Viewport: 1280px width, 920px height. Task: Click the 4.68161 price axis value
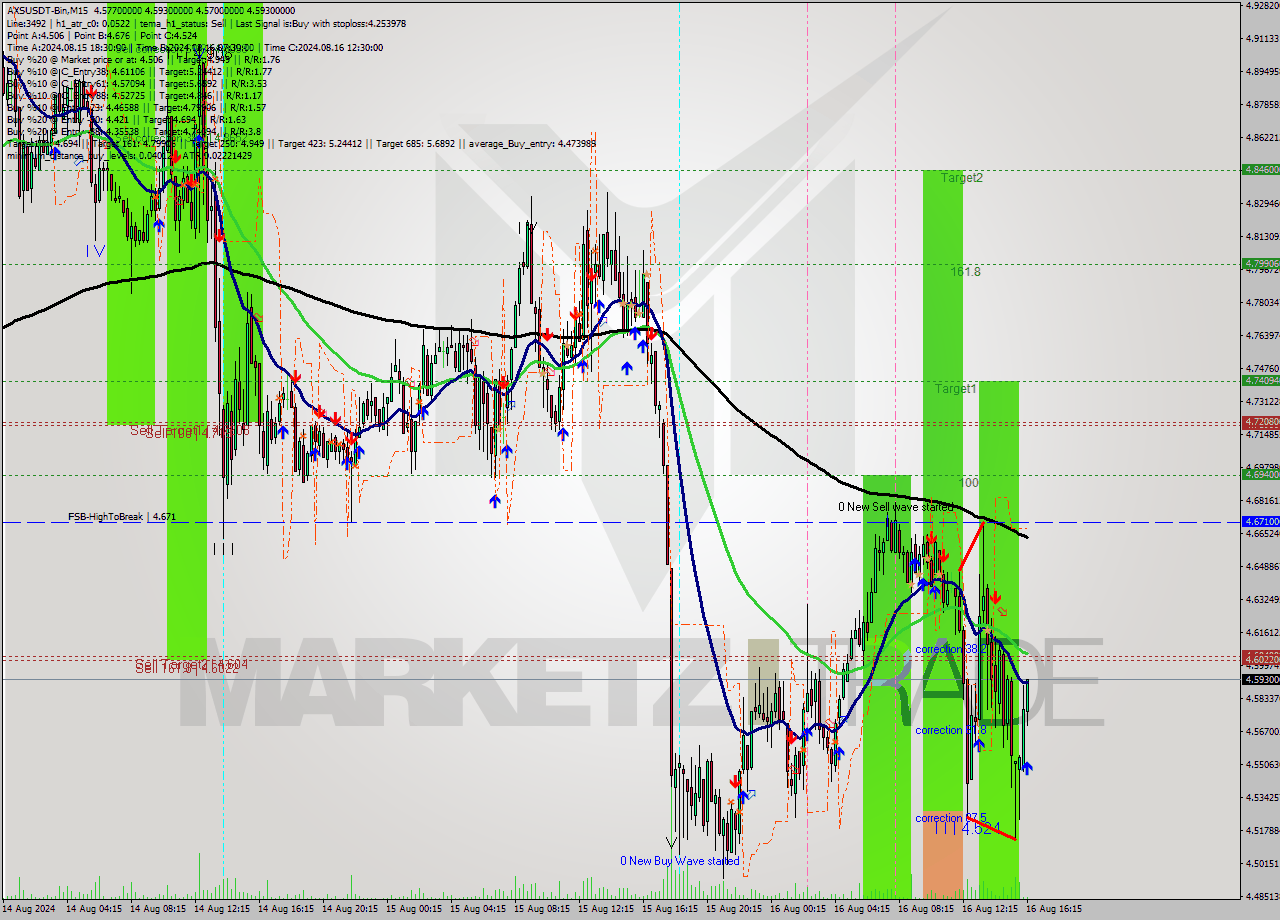[x=1262, y=500]
